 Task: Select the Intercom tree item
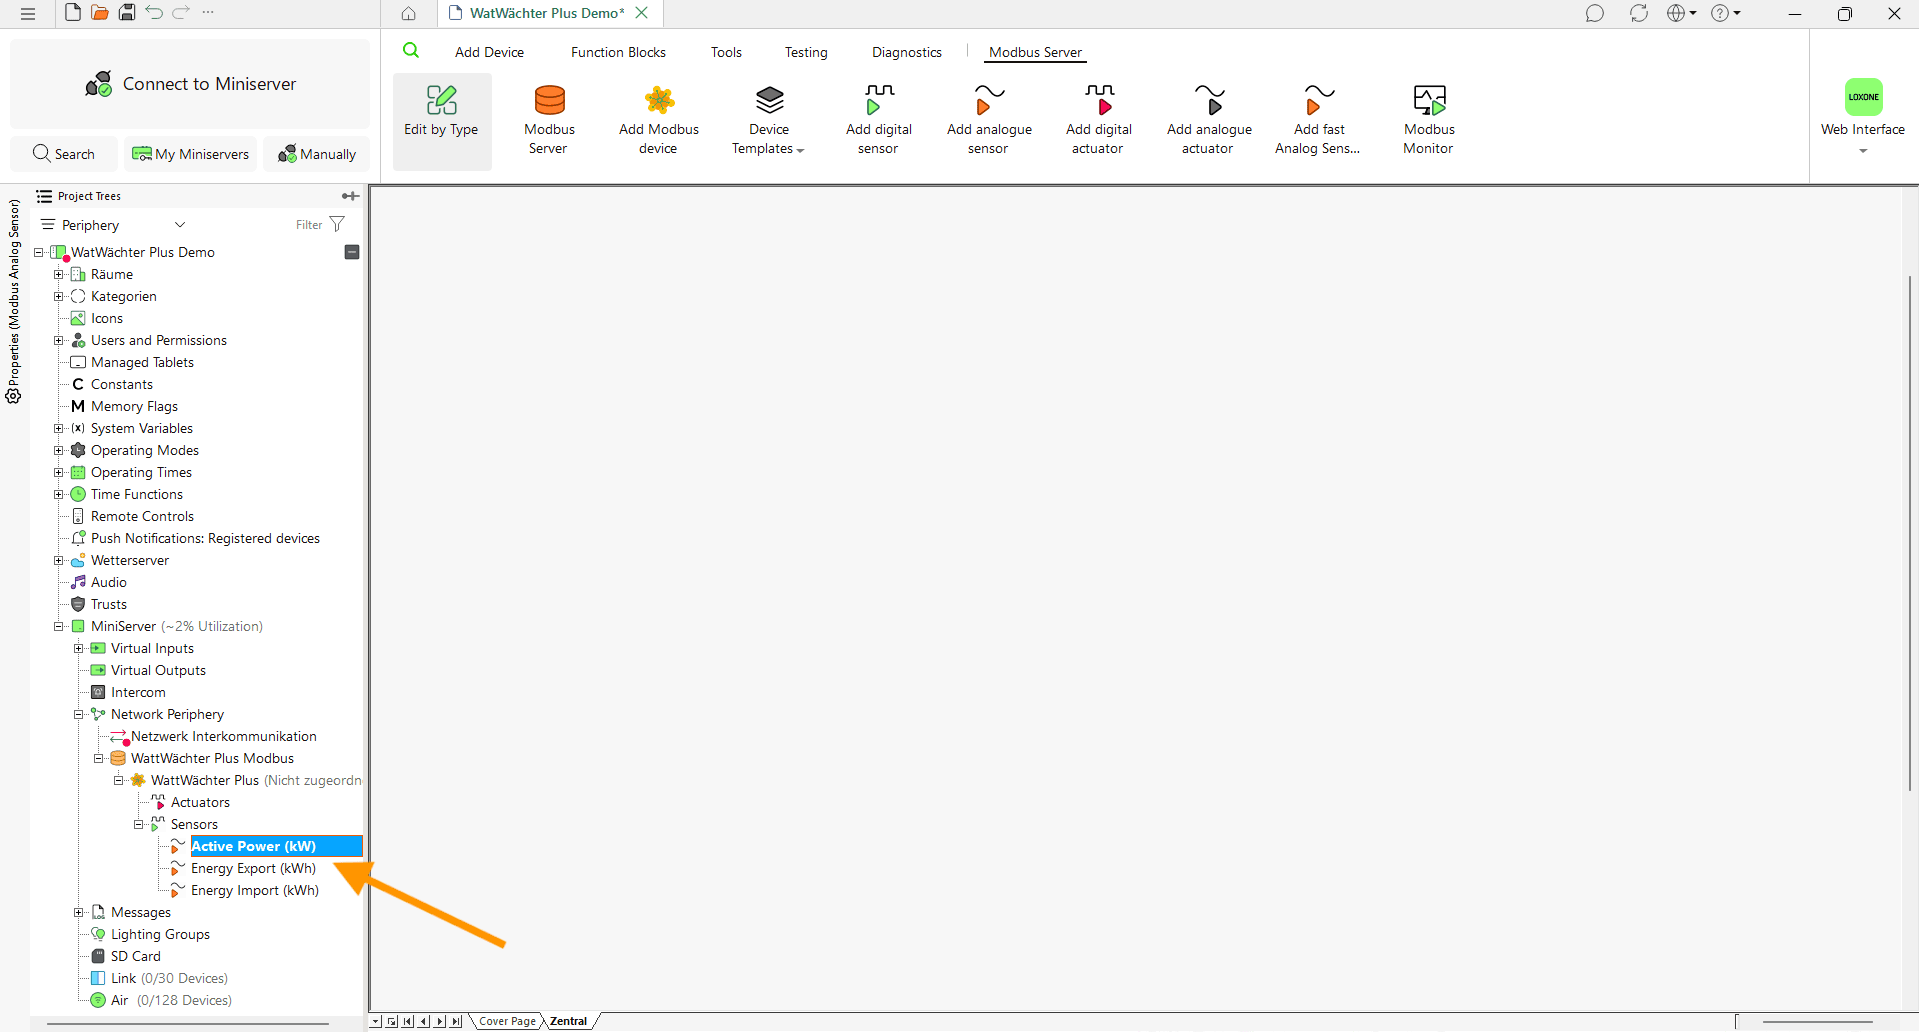pyautogui.click(x=138, y=692)
